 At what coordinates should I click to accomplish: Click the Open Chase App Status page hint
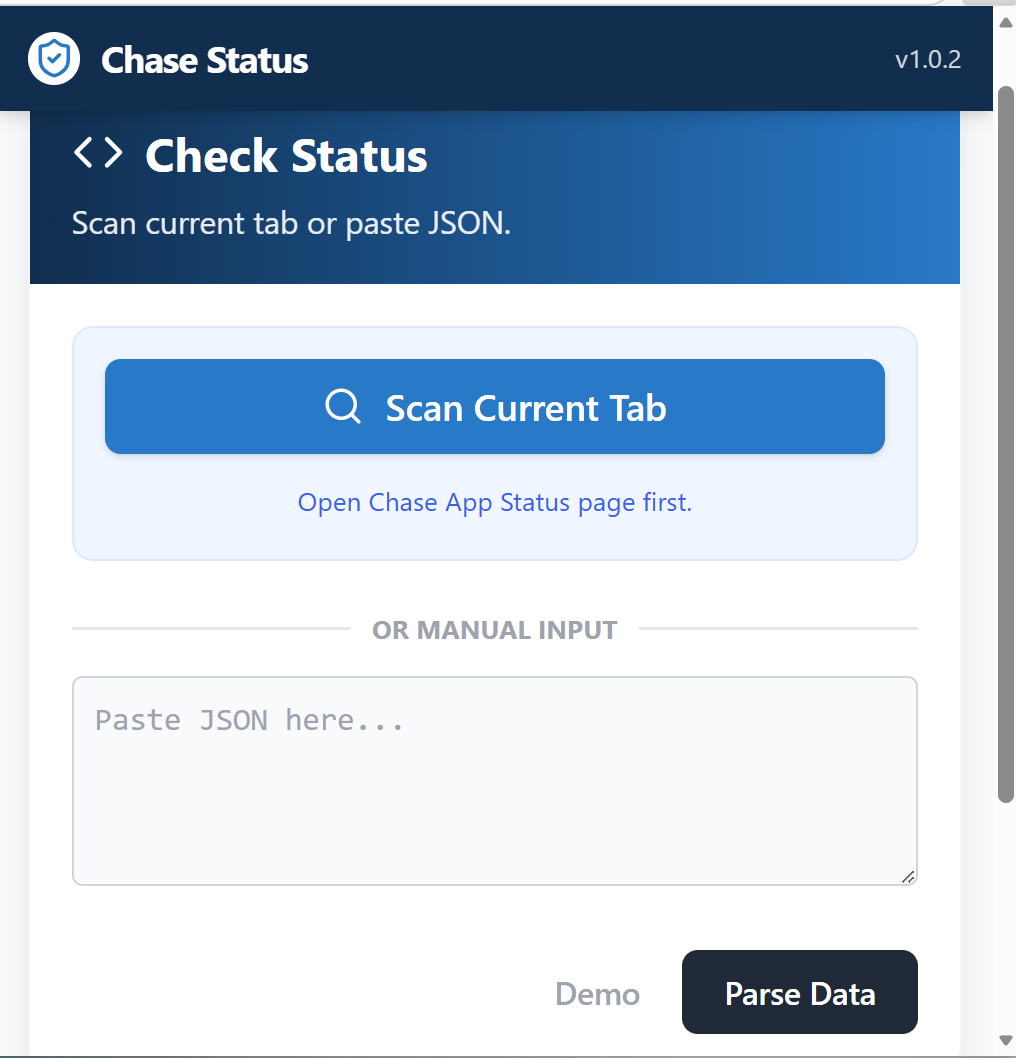495,502
